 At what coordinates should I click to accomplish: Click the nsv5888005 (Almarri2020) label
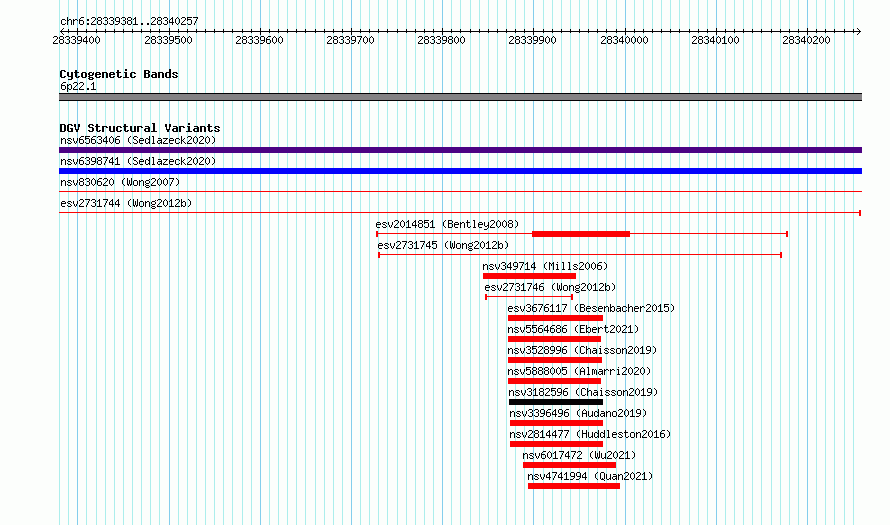pyautogui.click(x=579, y=371)
